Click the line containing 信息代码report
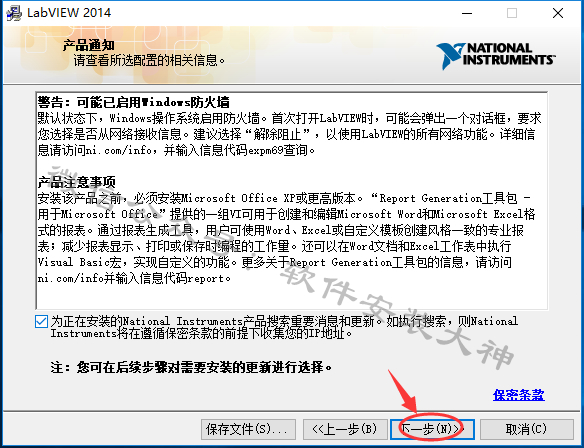Screen dimensions: 584x448 pos(134,279)
